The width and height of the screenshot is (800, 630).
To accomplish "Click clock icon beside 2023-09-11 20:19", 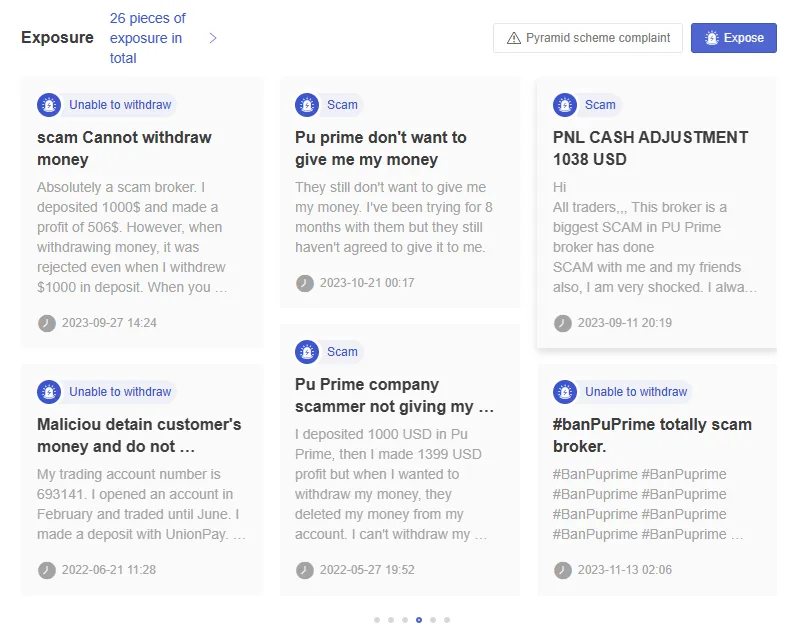I will click(563, 323).
